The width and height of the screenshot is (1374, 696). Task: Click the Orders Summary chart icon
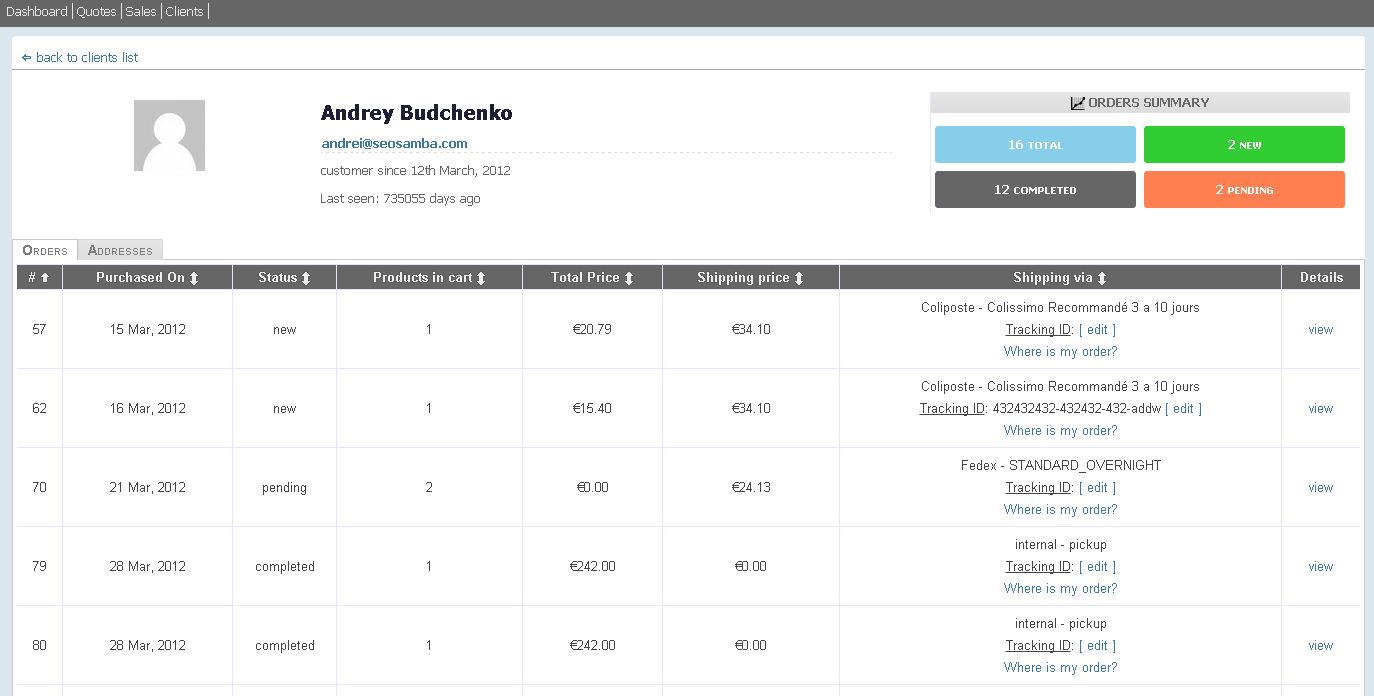1077,103
